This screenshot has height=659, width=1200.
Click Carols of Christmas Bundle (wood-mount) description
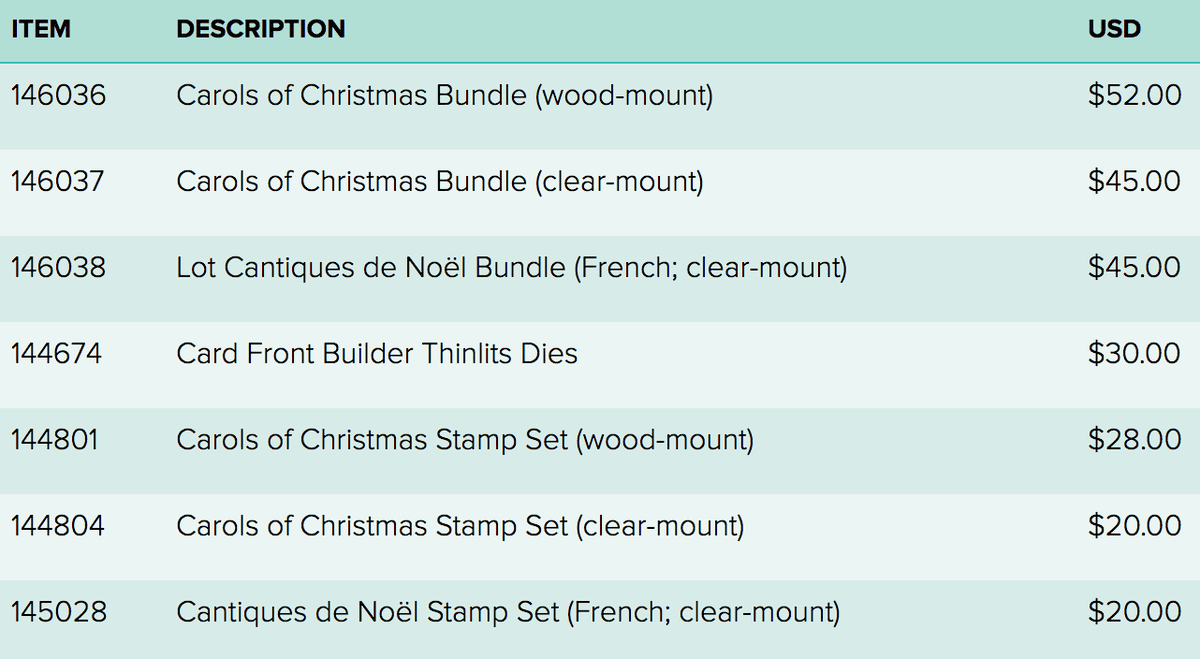click(x=444, y=96)
